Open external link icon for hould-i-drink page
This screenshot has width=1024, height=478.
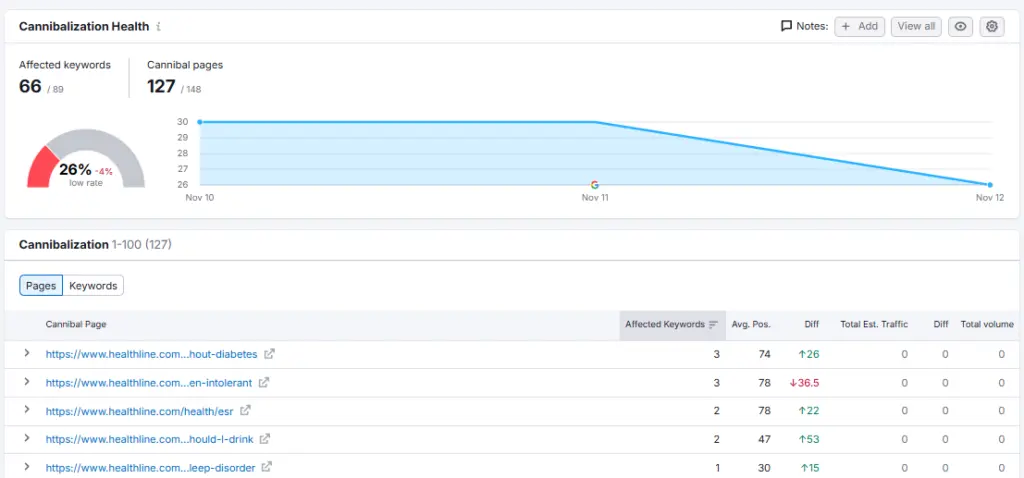pos(264,439)
